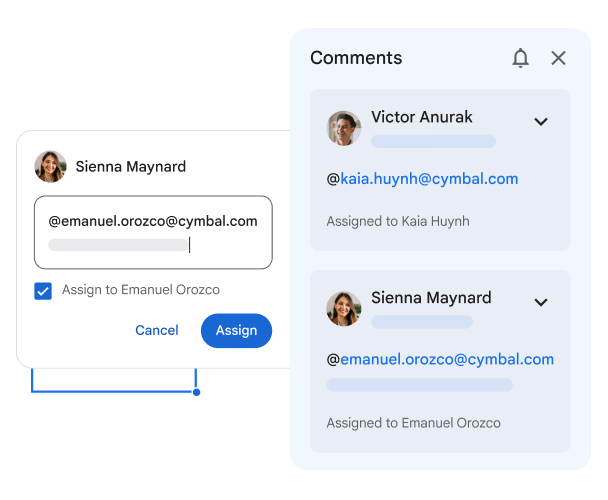Click the Assign to Emanuel Orozco label
The image size is (608, 500).
click(x=141, y=290)
